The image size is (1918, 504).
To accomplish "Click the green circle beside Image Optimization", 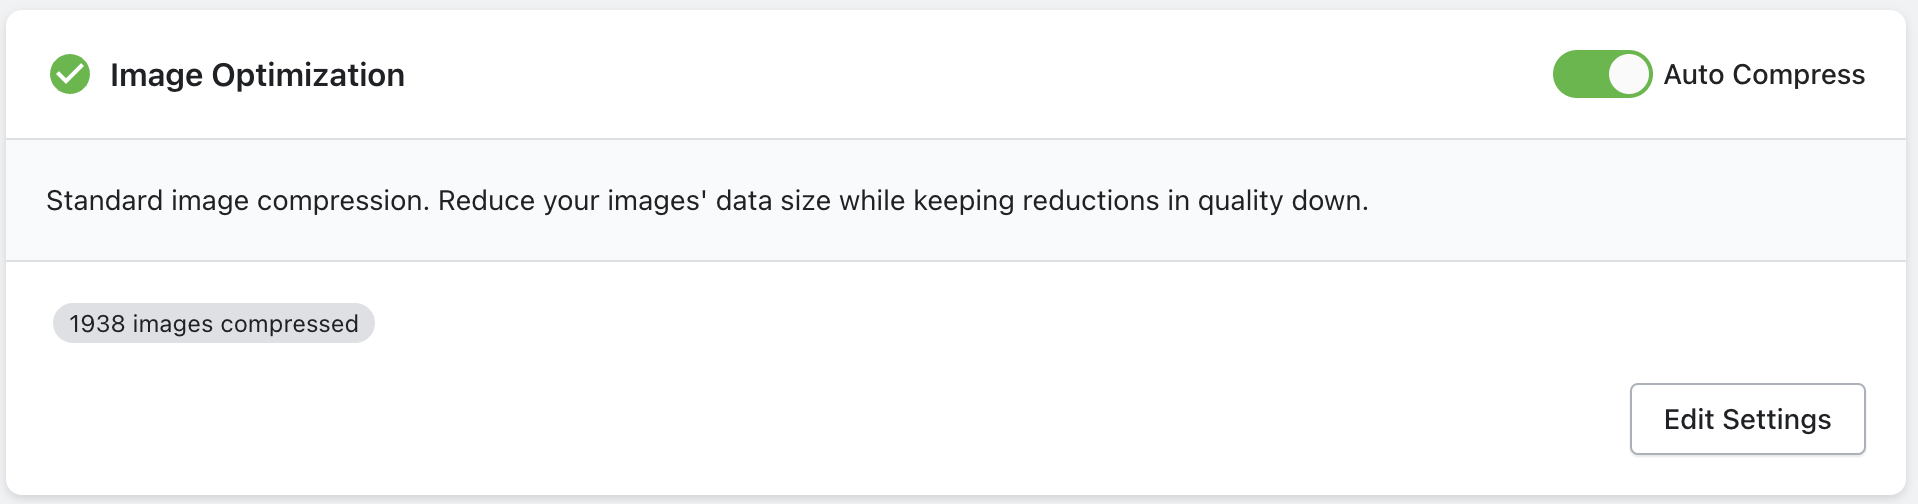I will (70, 74).
